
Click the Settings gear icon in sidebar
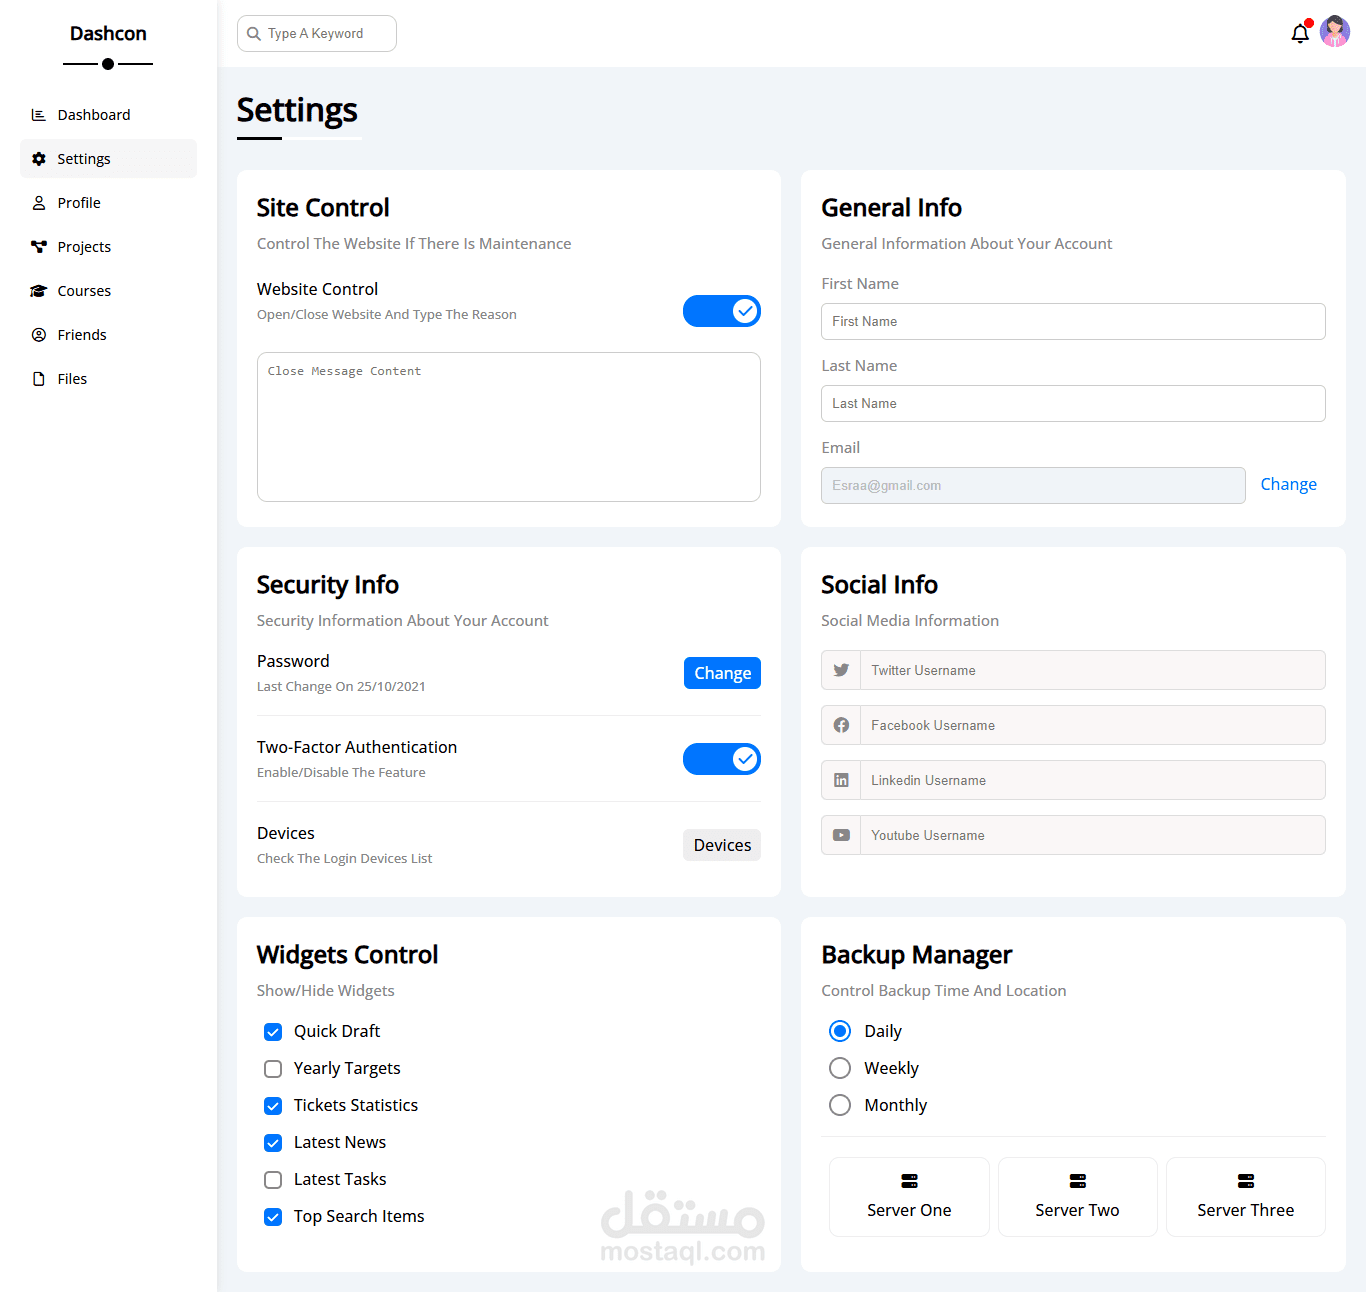(39, 159)
